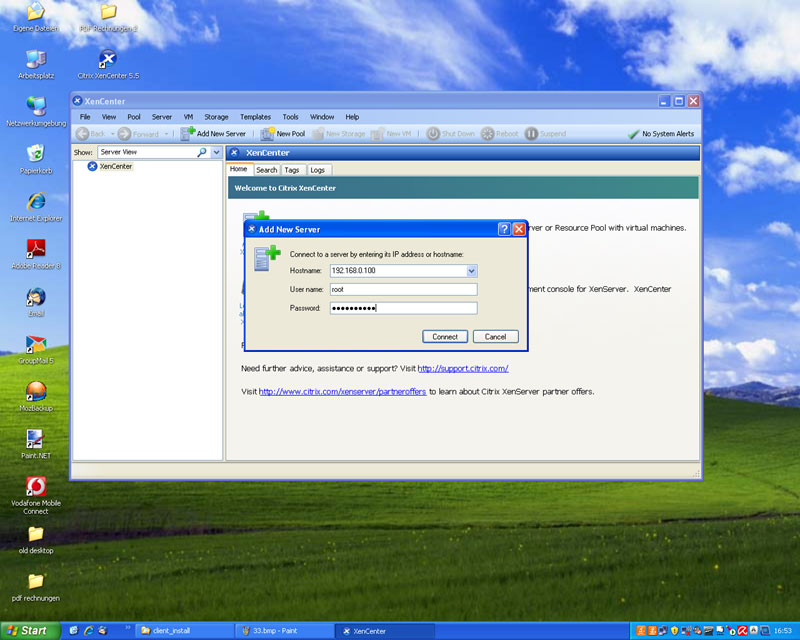The image size is (800, 640).
Task: Click the Start button on taskbar
Action: (x=30, y=631)
